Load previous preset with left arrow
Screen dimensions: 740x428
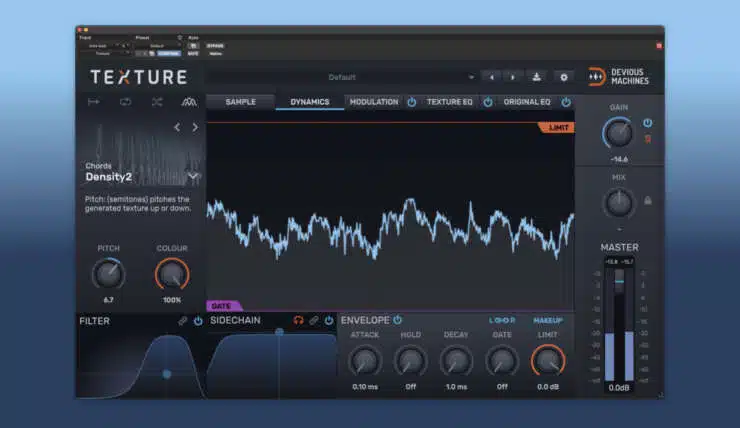pos(491,77)
